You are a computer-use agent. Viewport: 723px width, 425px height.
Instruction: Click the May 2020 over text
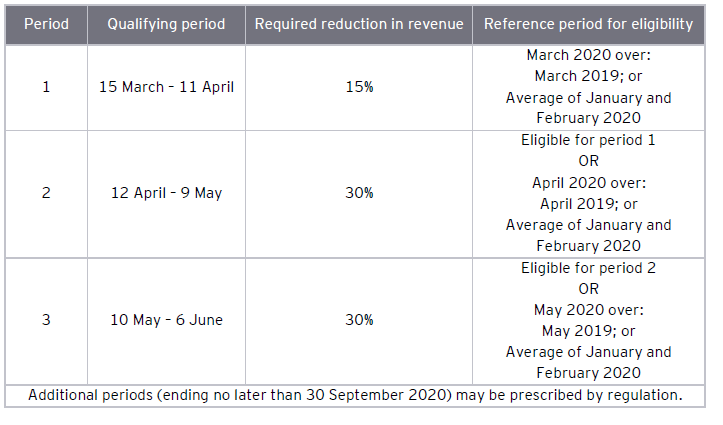[x=589, y=310]
